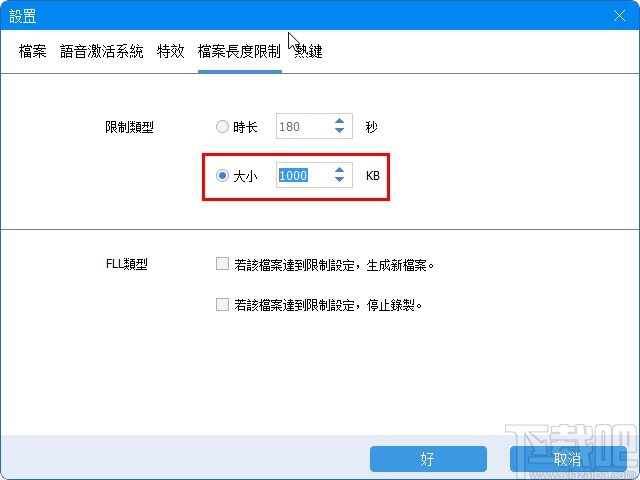Go to the 熱鍵 tab
640x480 pixels.
(309, 51)
